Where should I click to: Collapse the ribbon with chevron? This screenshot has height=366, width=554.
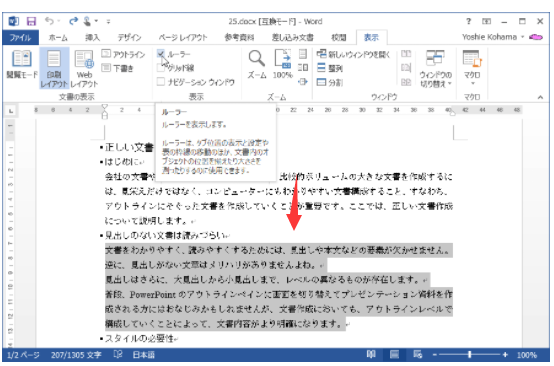(x=540, y=97)
